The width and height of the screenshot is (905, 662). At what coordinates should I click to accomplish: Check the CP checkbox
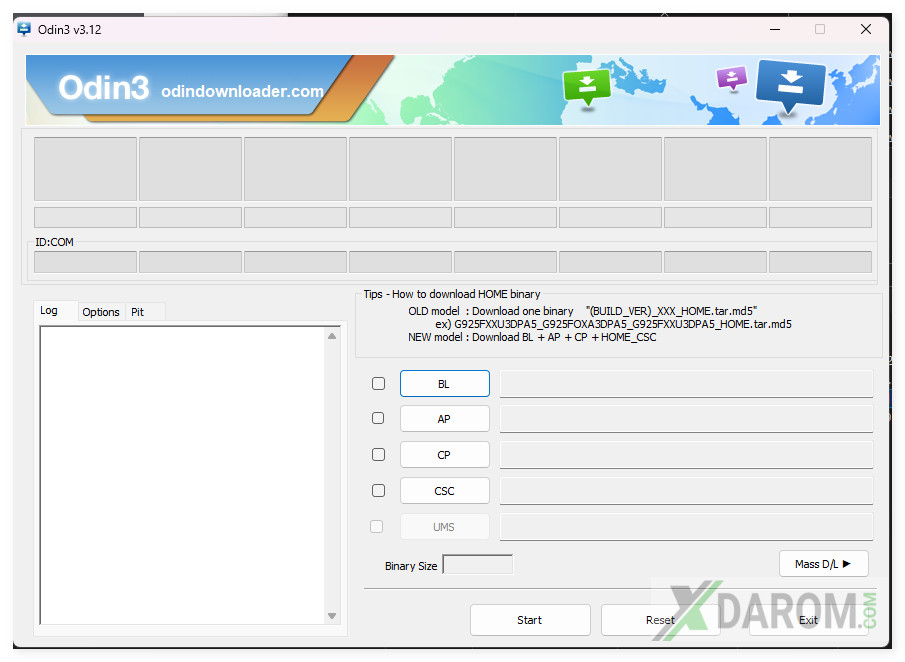pyautogui.click(x=378, y=454)
